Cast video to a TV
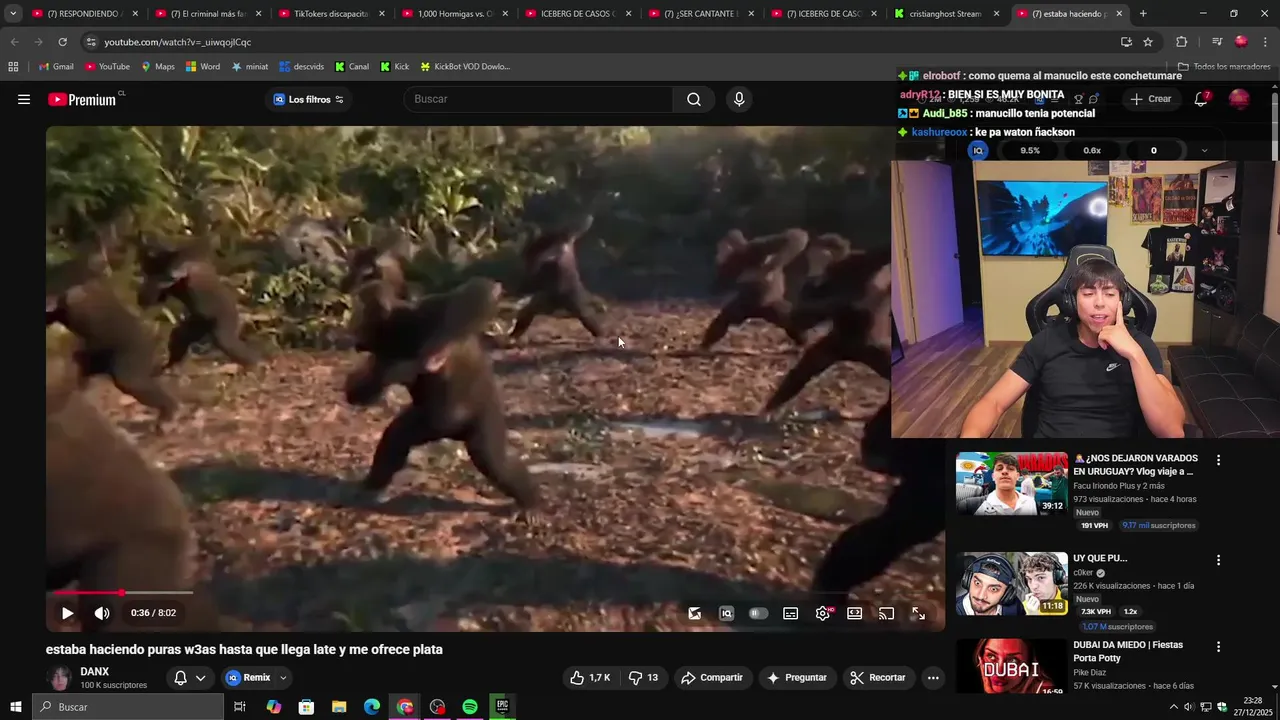The width and height of the screenshot is (1280, 720). point(887,613)
